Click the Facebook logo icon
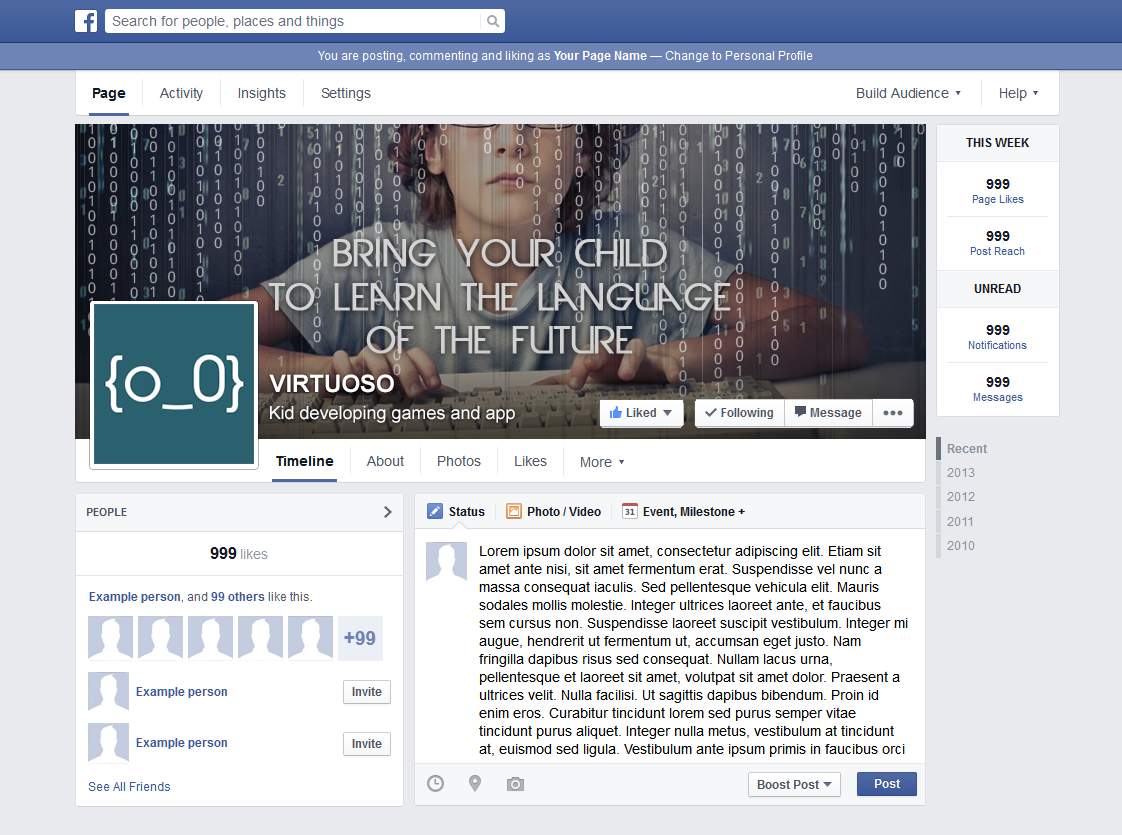 (86, 21)
